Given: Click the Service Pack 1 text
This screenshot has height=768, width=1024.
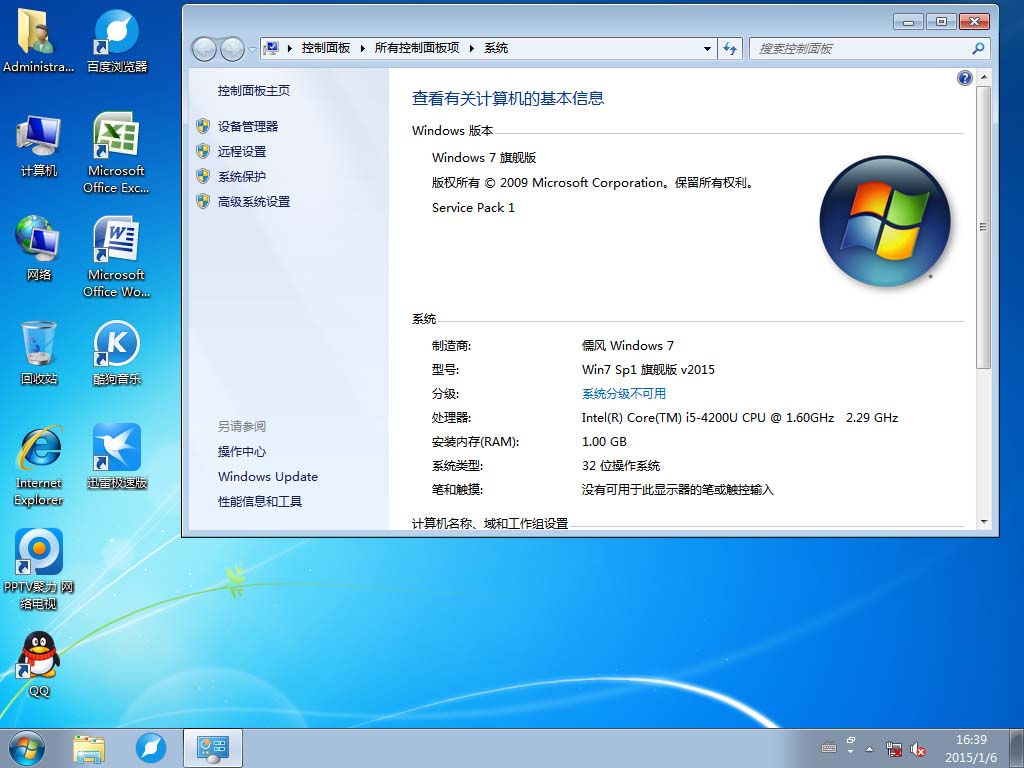Looking at the screenshot, I should [473, 208].
